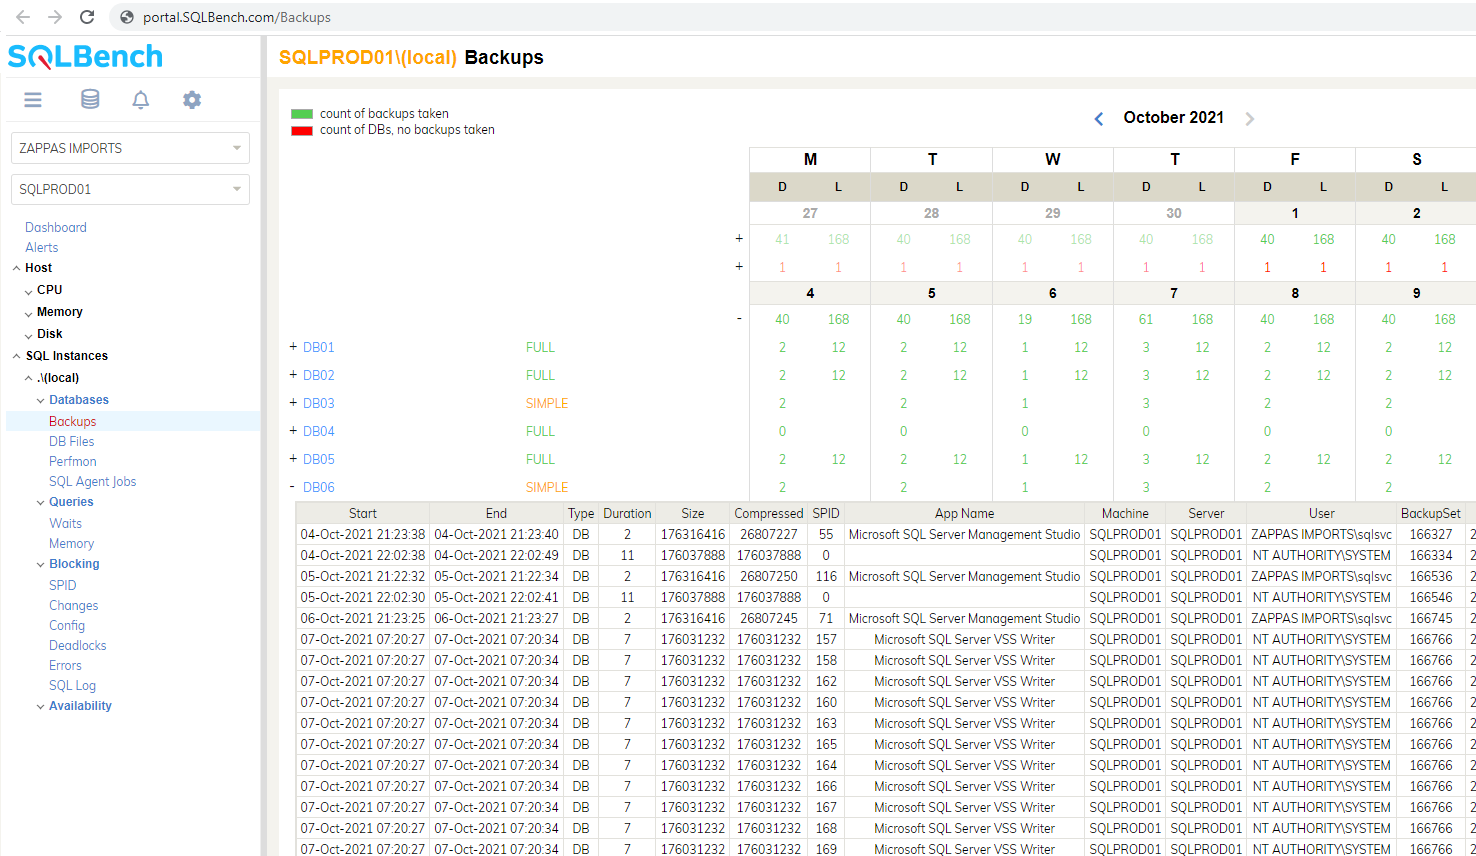
Task: Open the settings gear icon
Action: point(192,100)
